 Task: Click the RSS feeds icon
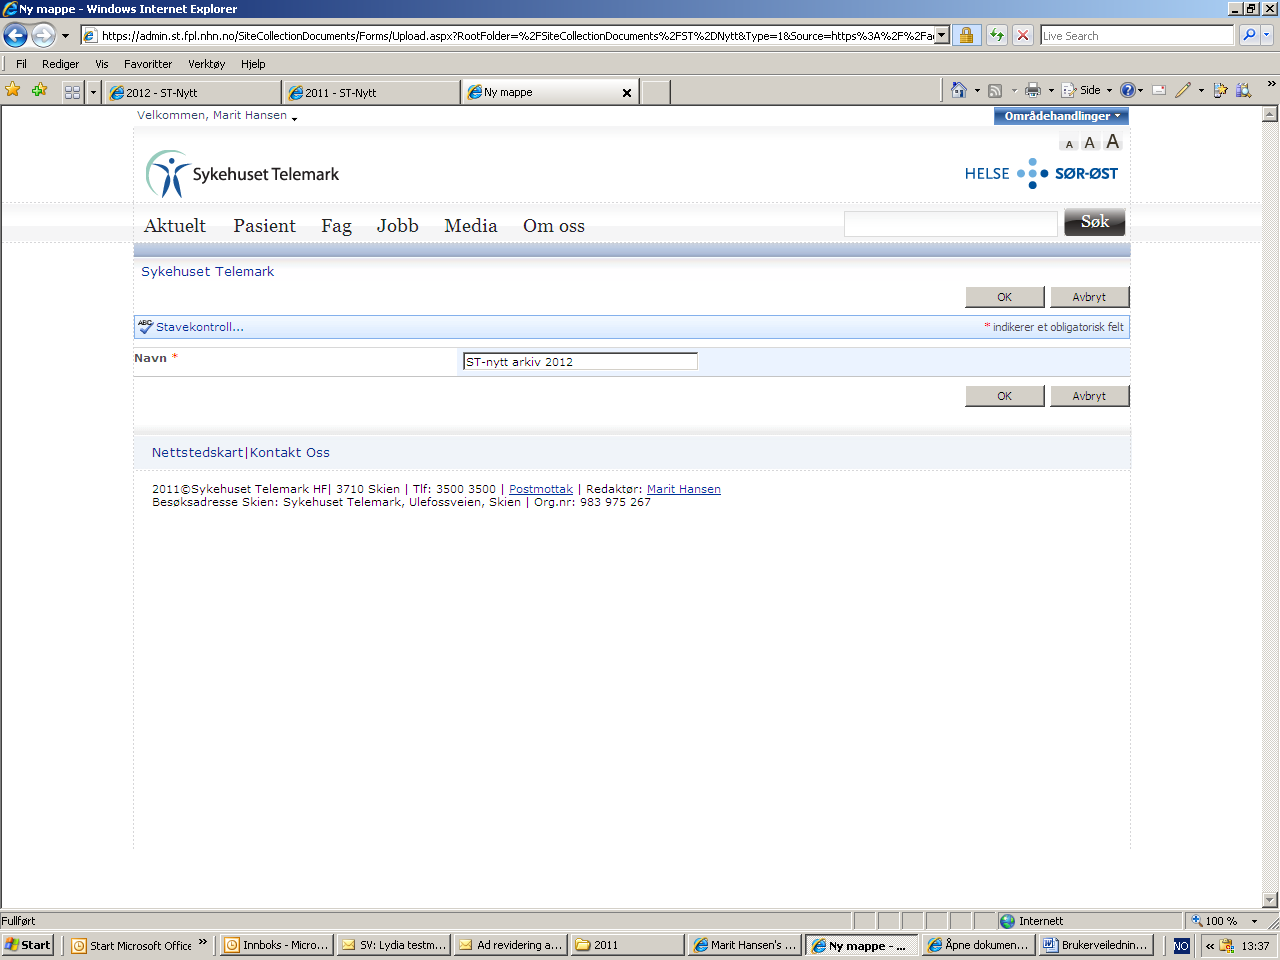coord(995,90)
